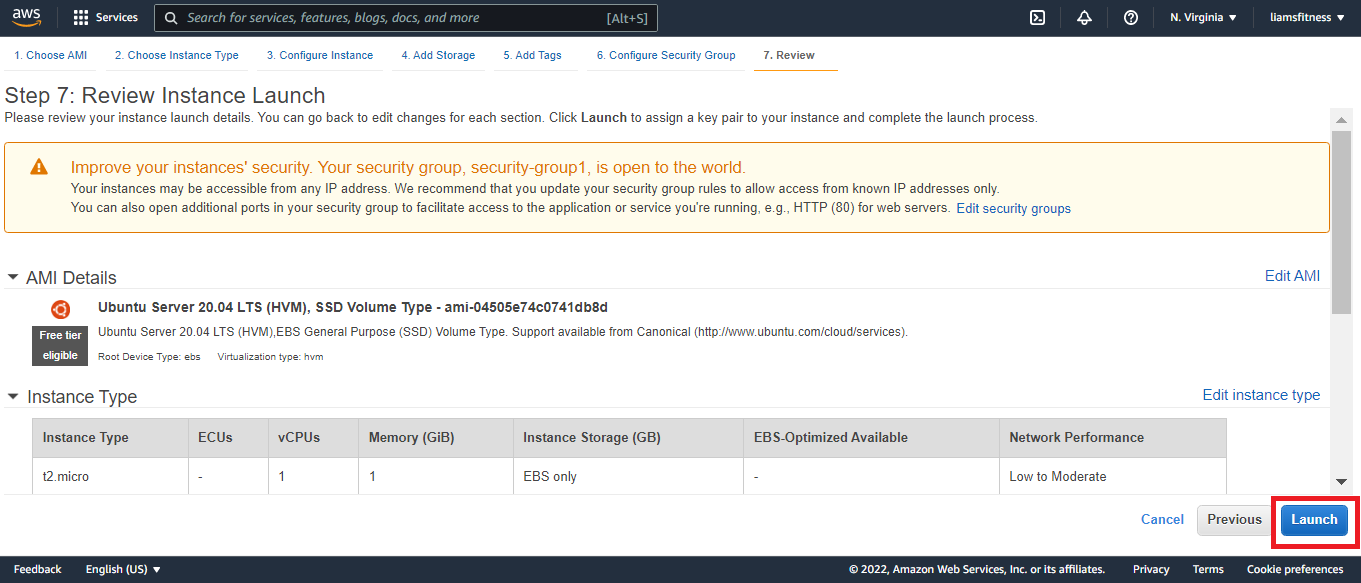The image size is (1361, 583).
Task: Collapse the Instance Type section
Action: click(x=13, y=397)
